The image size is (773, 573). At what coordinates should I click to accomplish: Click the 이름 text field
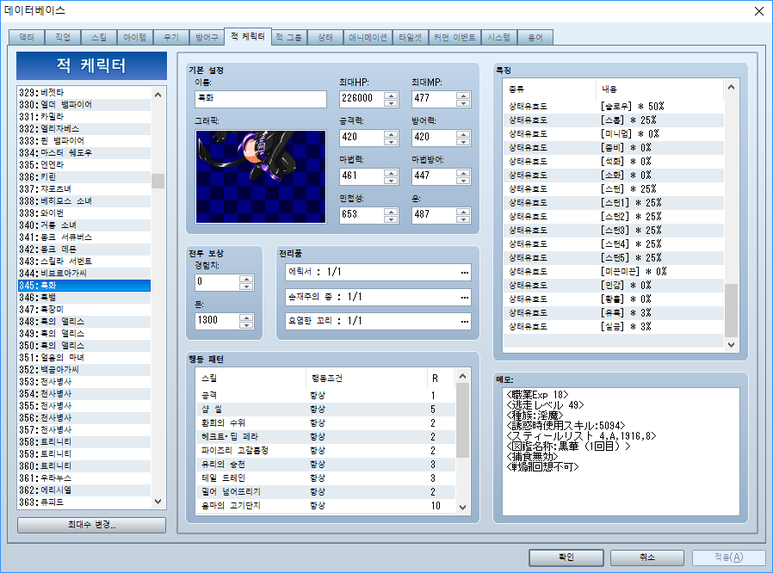pyautogui.click(x=260, y=99)
